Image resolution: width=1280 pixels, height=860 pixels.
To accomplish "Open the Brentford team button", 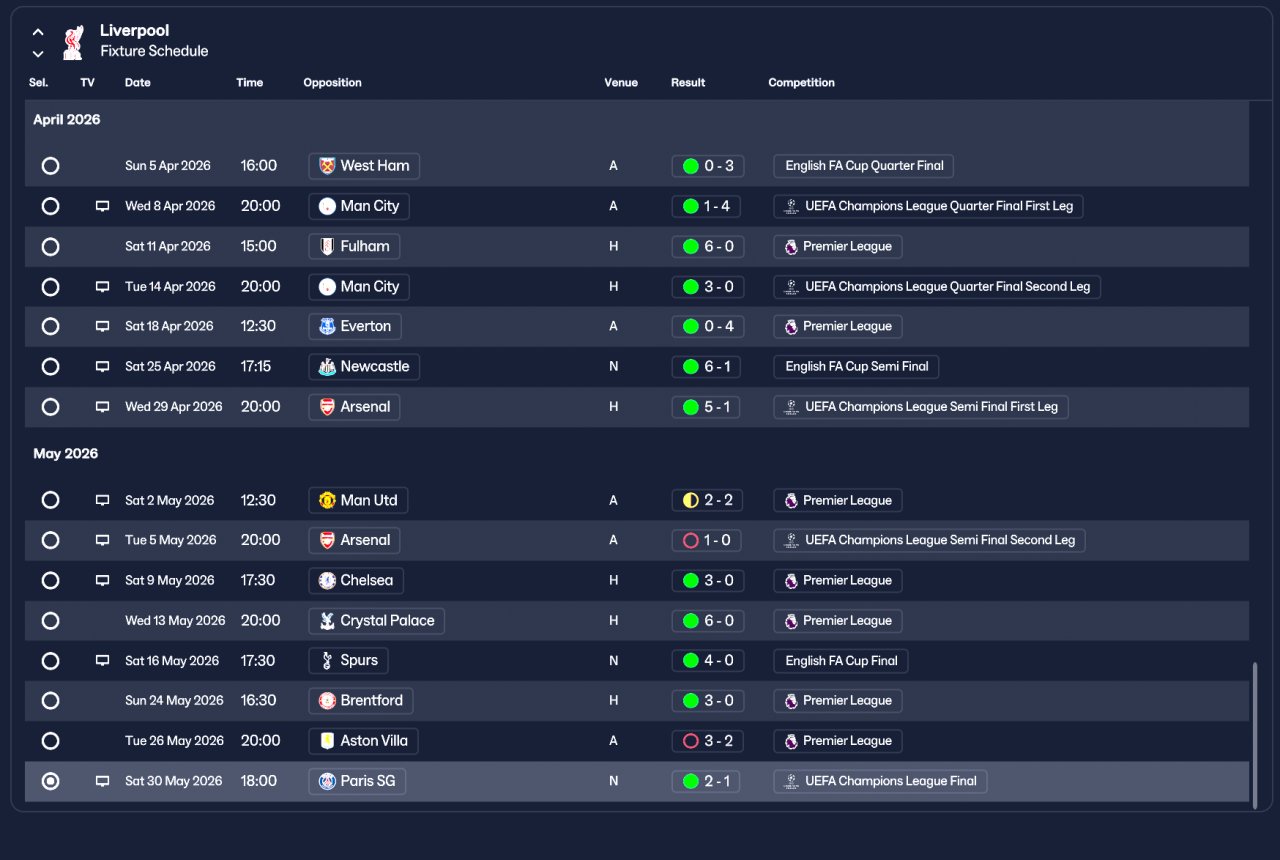I will 361,701.
